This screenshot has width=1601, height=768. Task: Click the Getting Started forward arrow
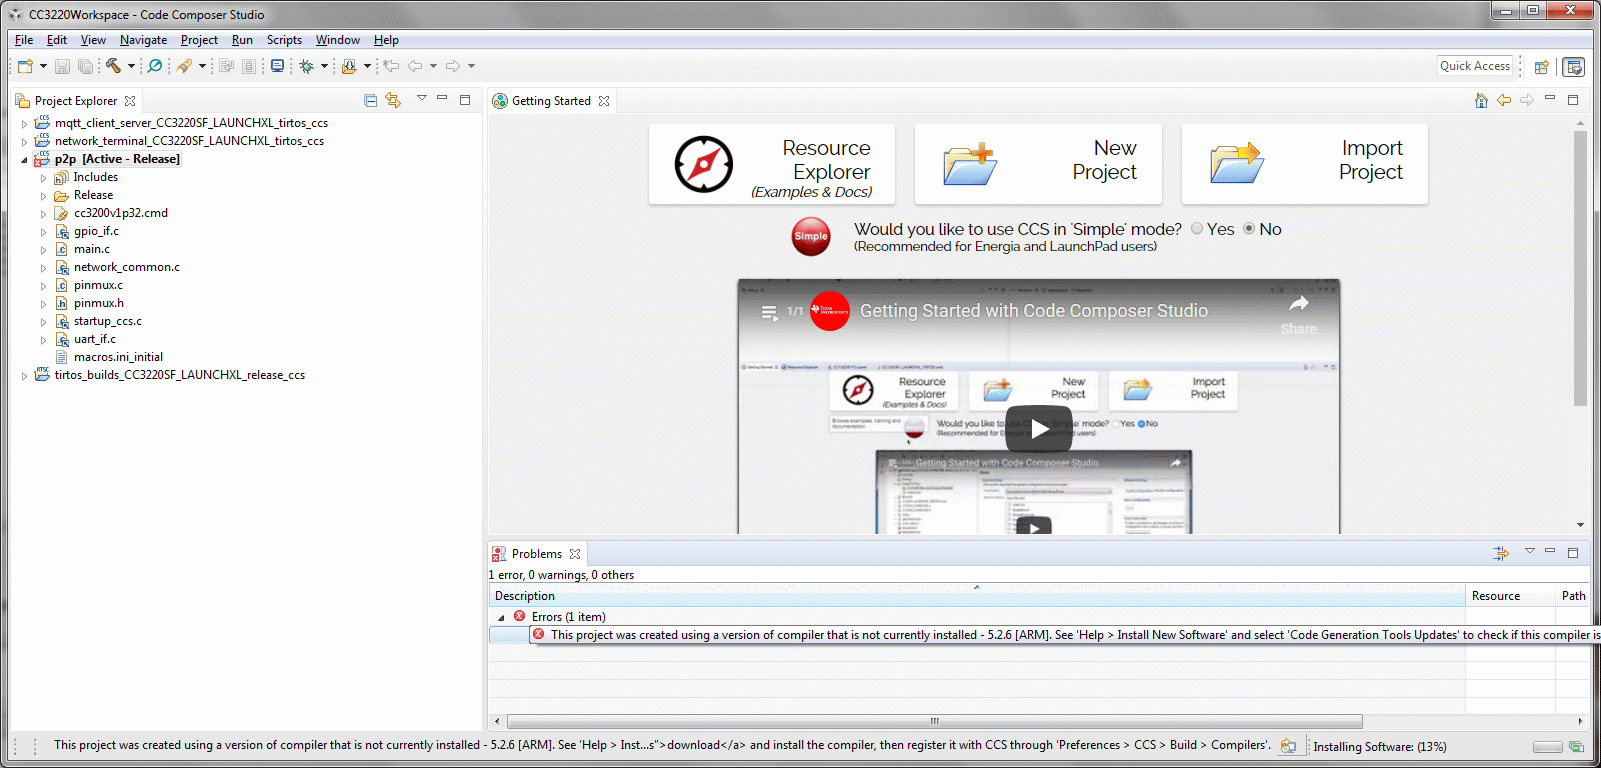[x=1527, y=100]
